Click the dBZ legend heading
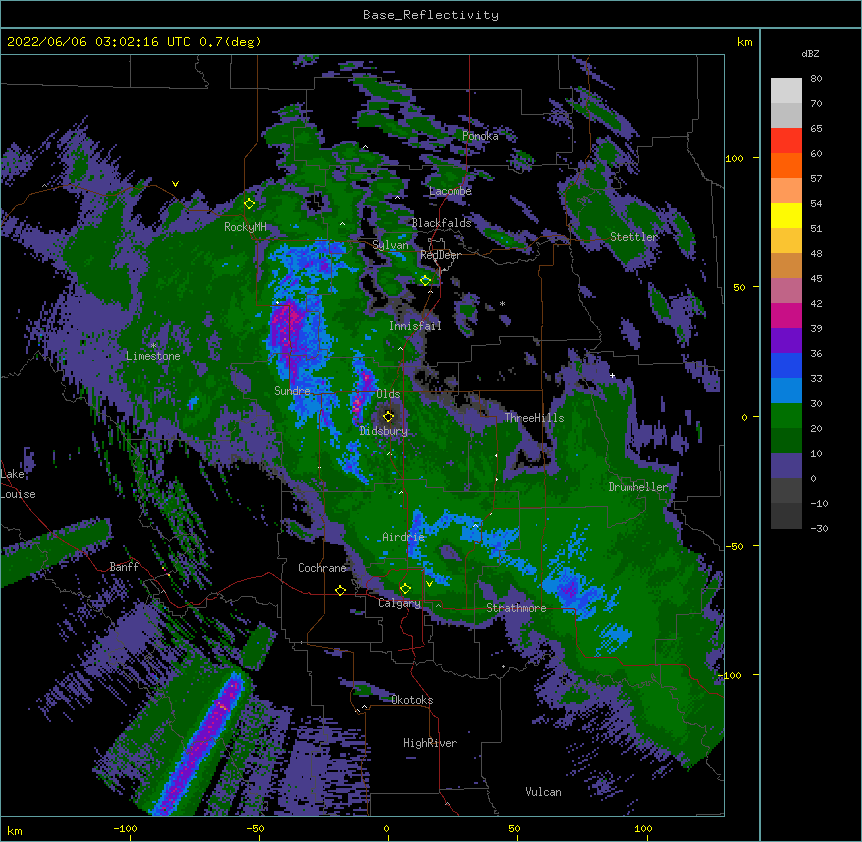This screenshot has width=862, height=842. [x=810, y=54]
